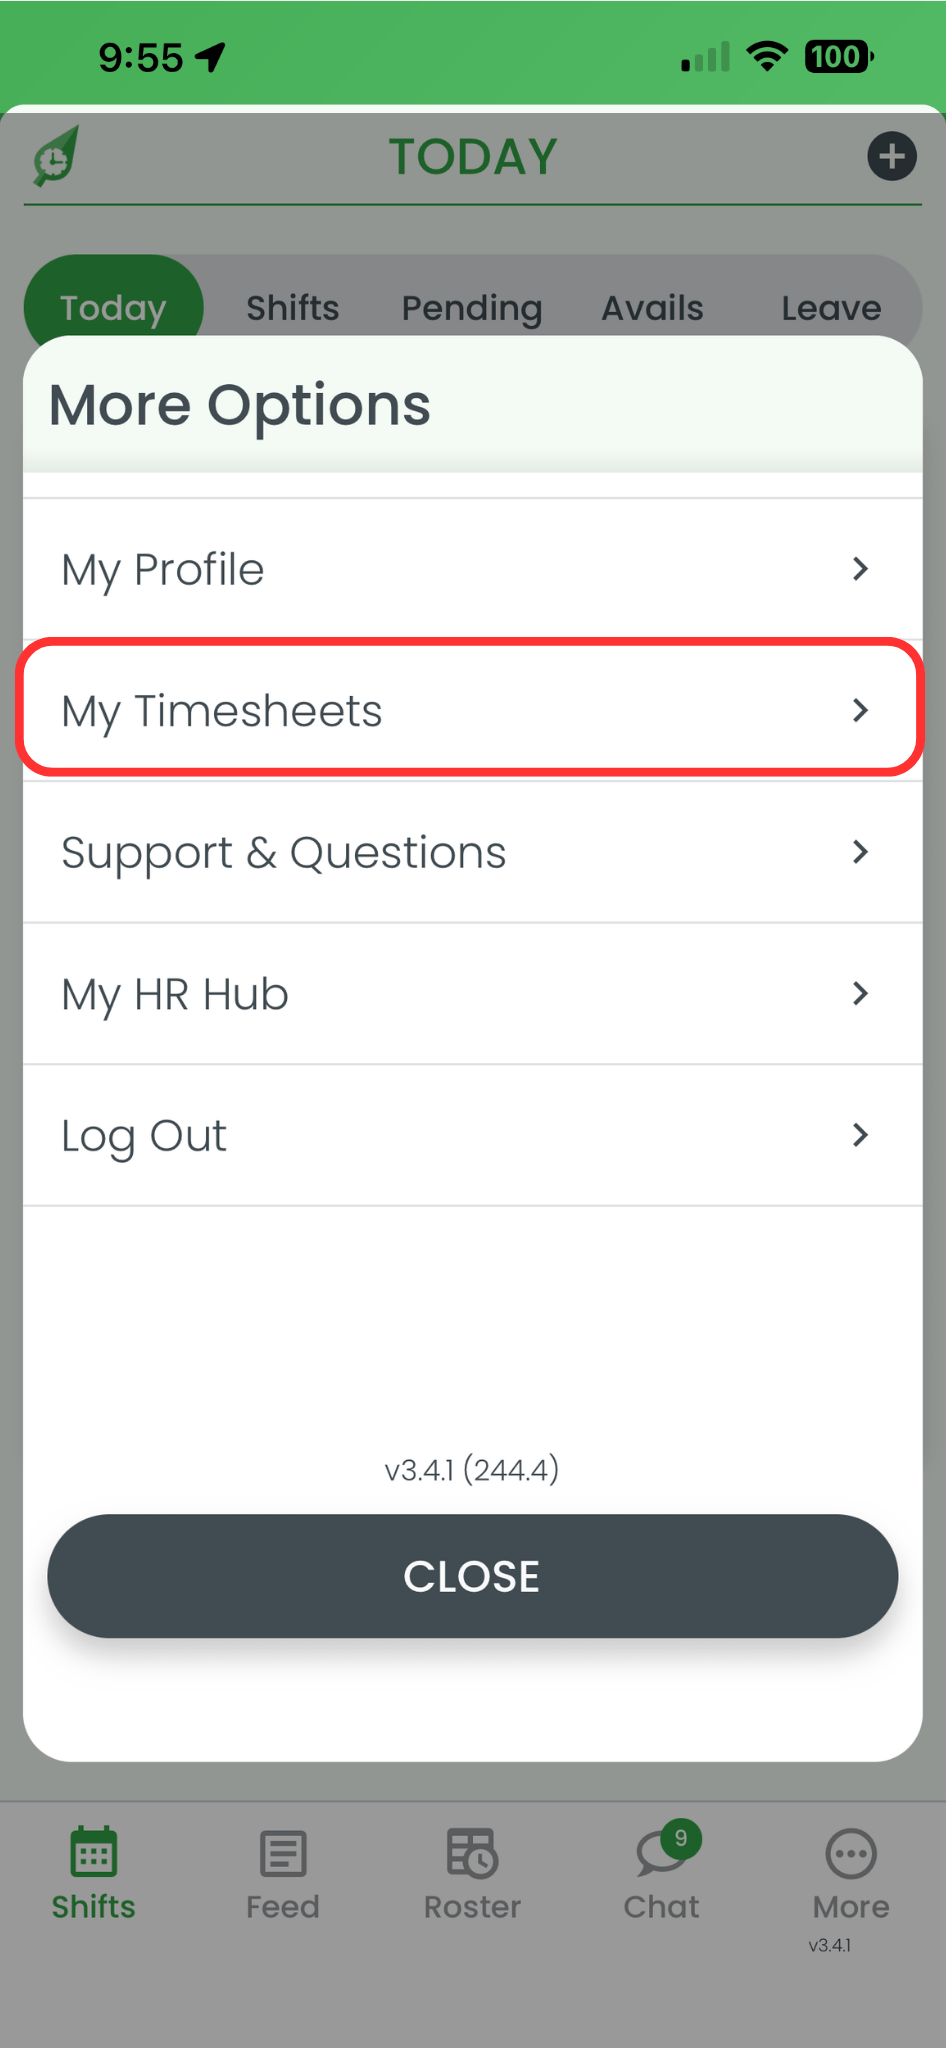Switch to the Pending tab
Viewport: 946px width, 2048px height.
[471, 307]
